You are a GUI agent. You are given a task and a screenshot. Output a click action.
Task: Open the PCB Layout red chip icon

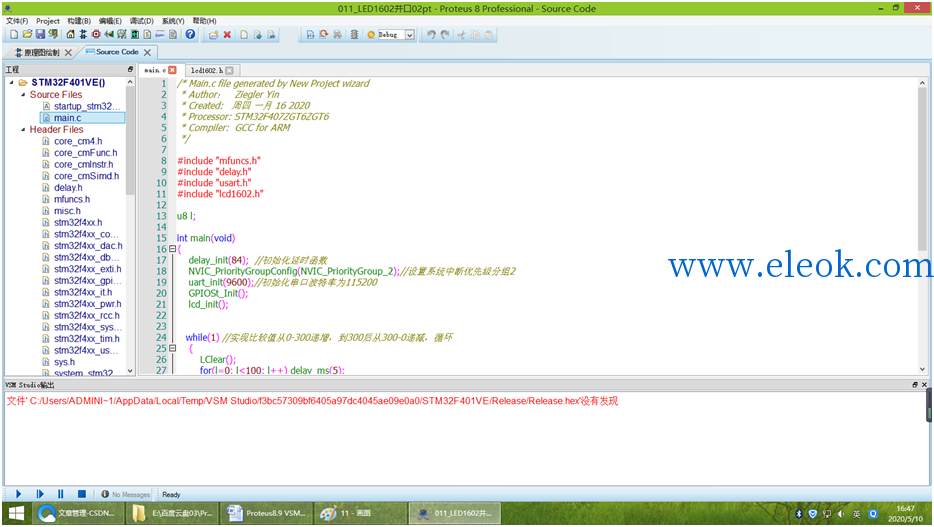pos(96,35)
